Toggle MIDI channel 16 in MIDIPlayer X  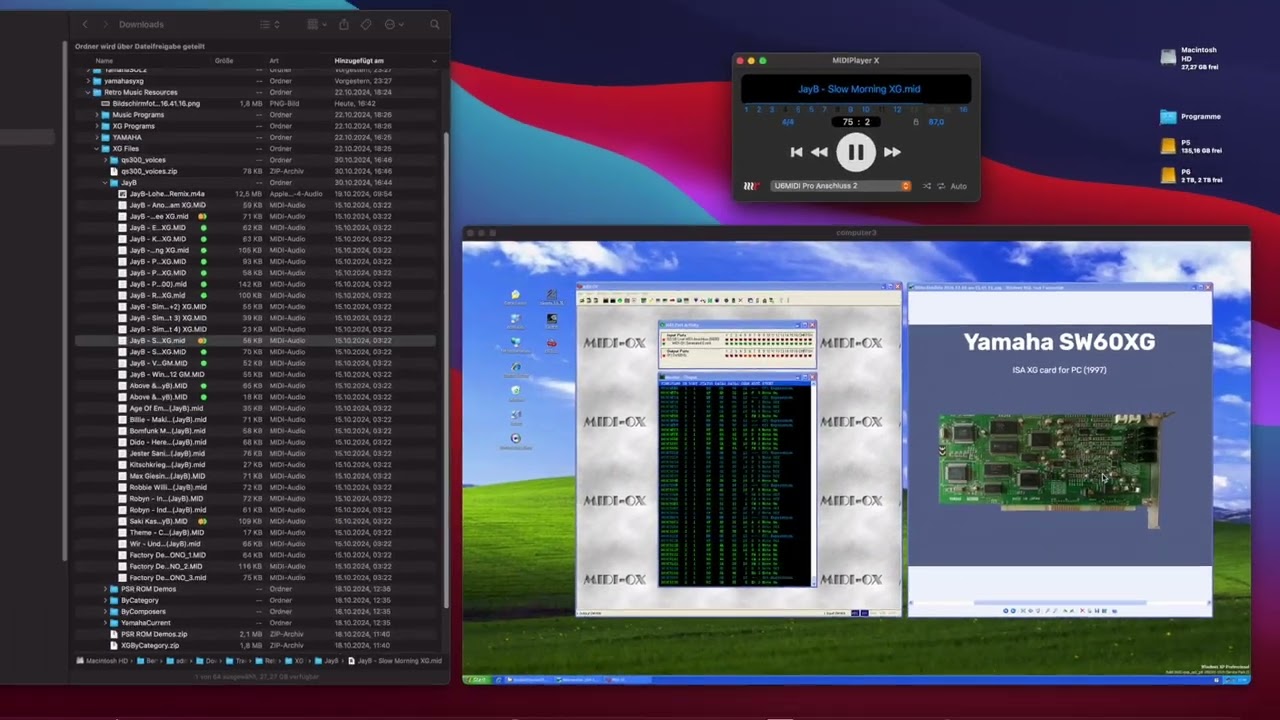pos(963,109)
